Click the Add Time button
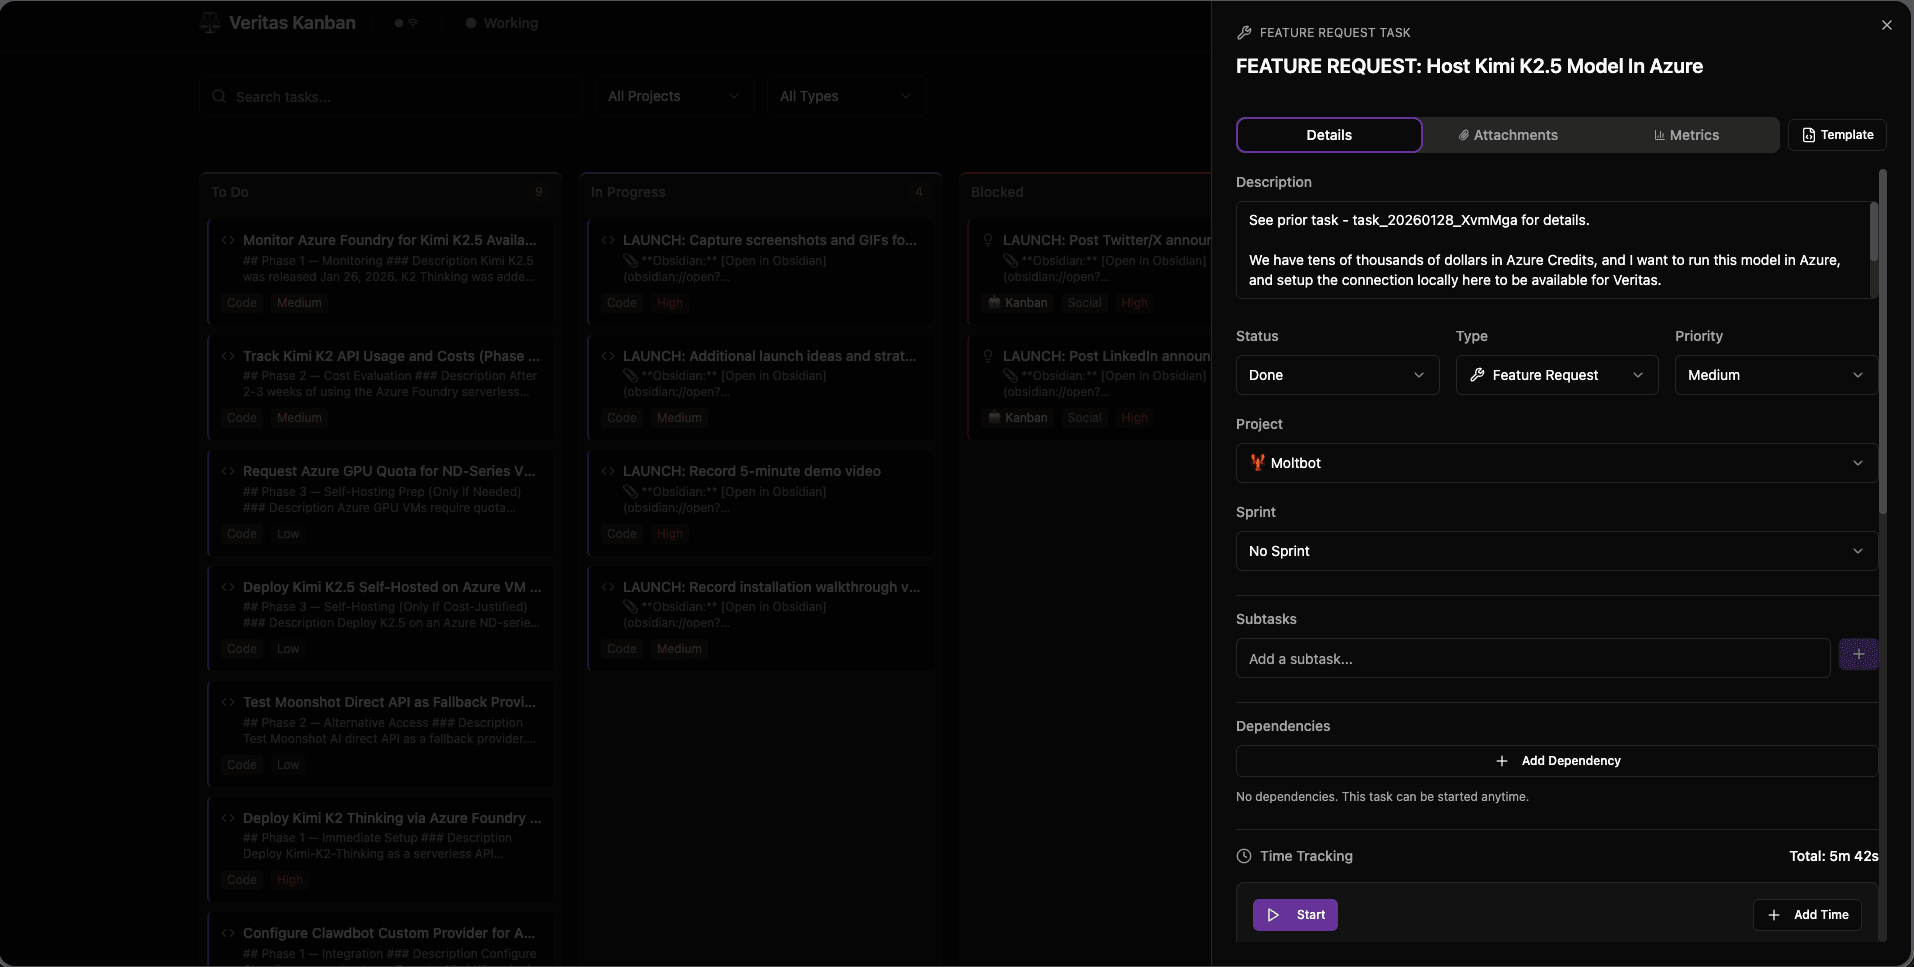Screen dimensions: 1914x967 tap(1807, 915)
